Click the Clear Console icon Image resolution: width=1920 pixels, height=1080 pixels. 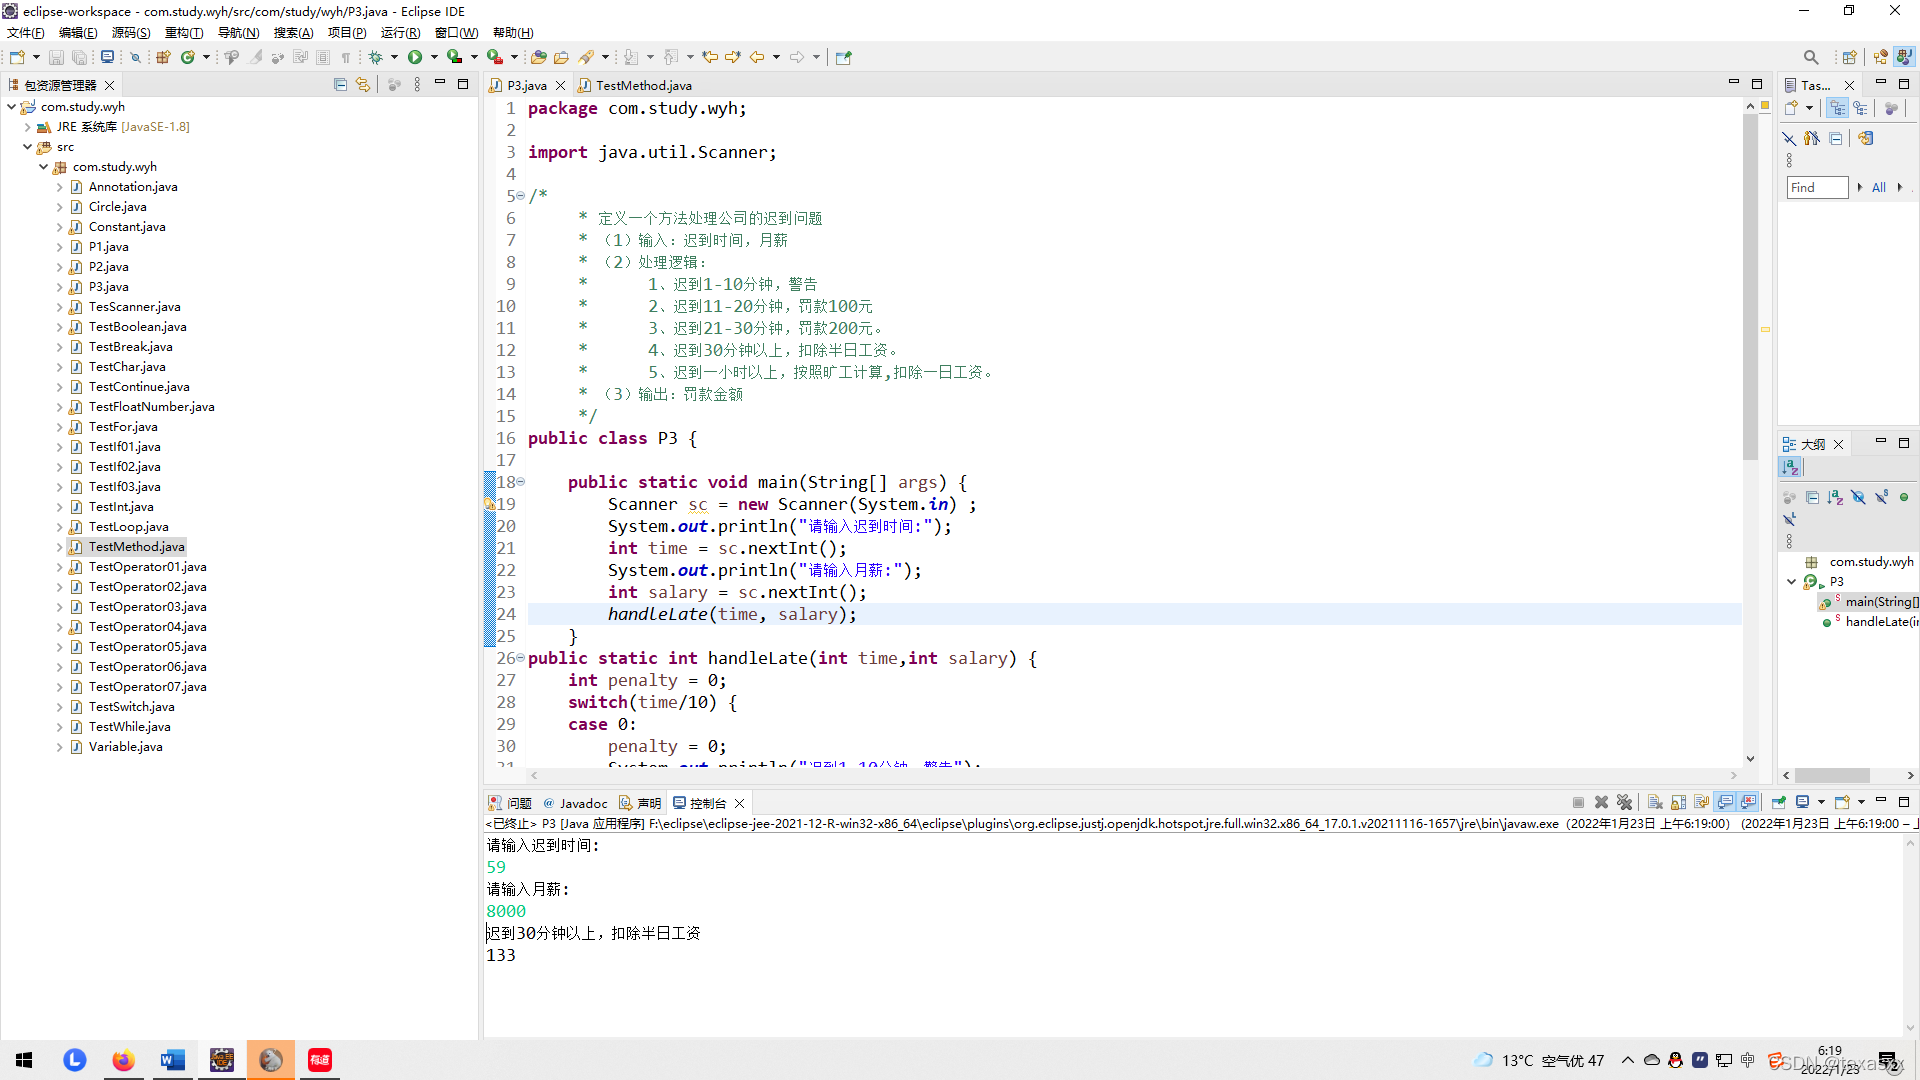coord(1655,803)
